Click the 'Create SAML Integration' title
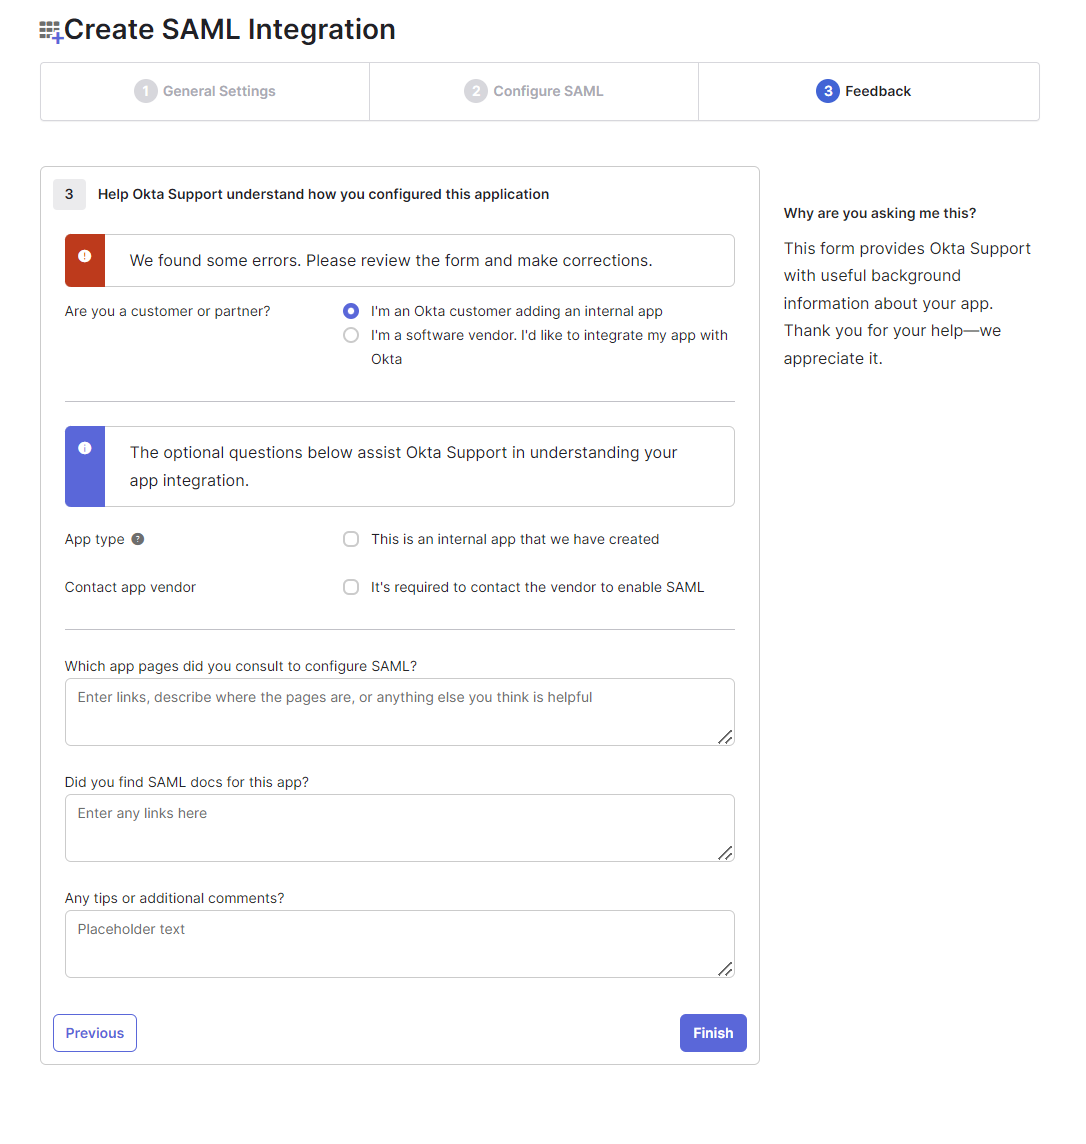Viewport: 1086px width, 1144px height. (230, 30)
